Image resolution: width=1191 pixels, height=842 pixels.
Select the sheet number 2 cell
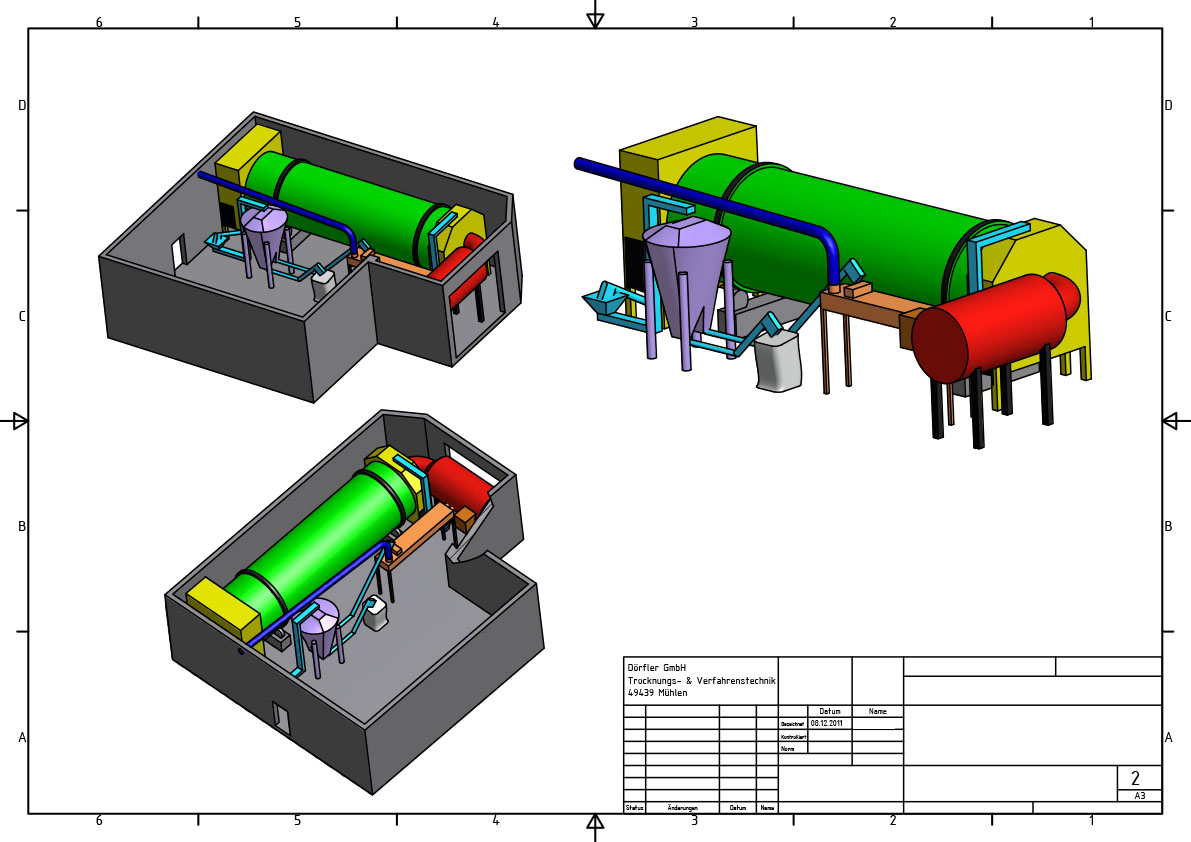pyautogui.click(x=1135, y=778)
